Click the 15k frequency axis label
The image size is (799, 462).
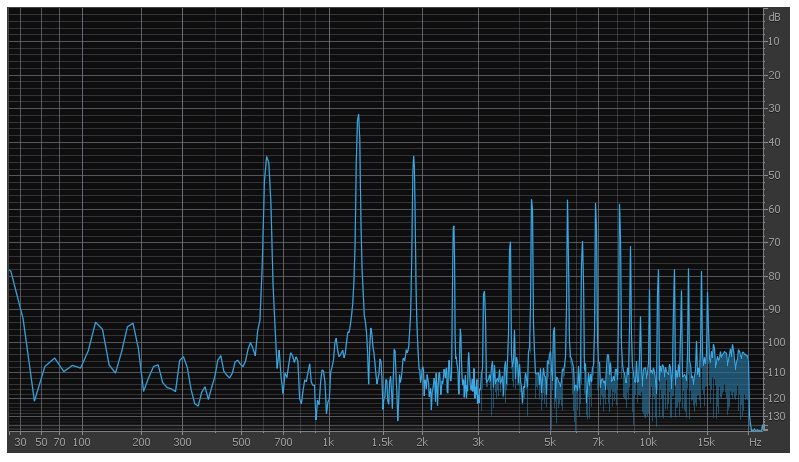[706, 442]
